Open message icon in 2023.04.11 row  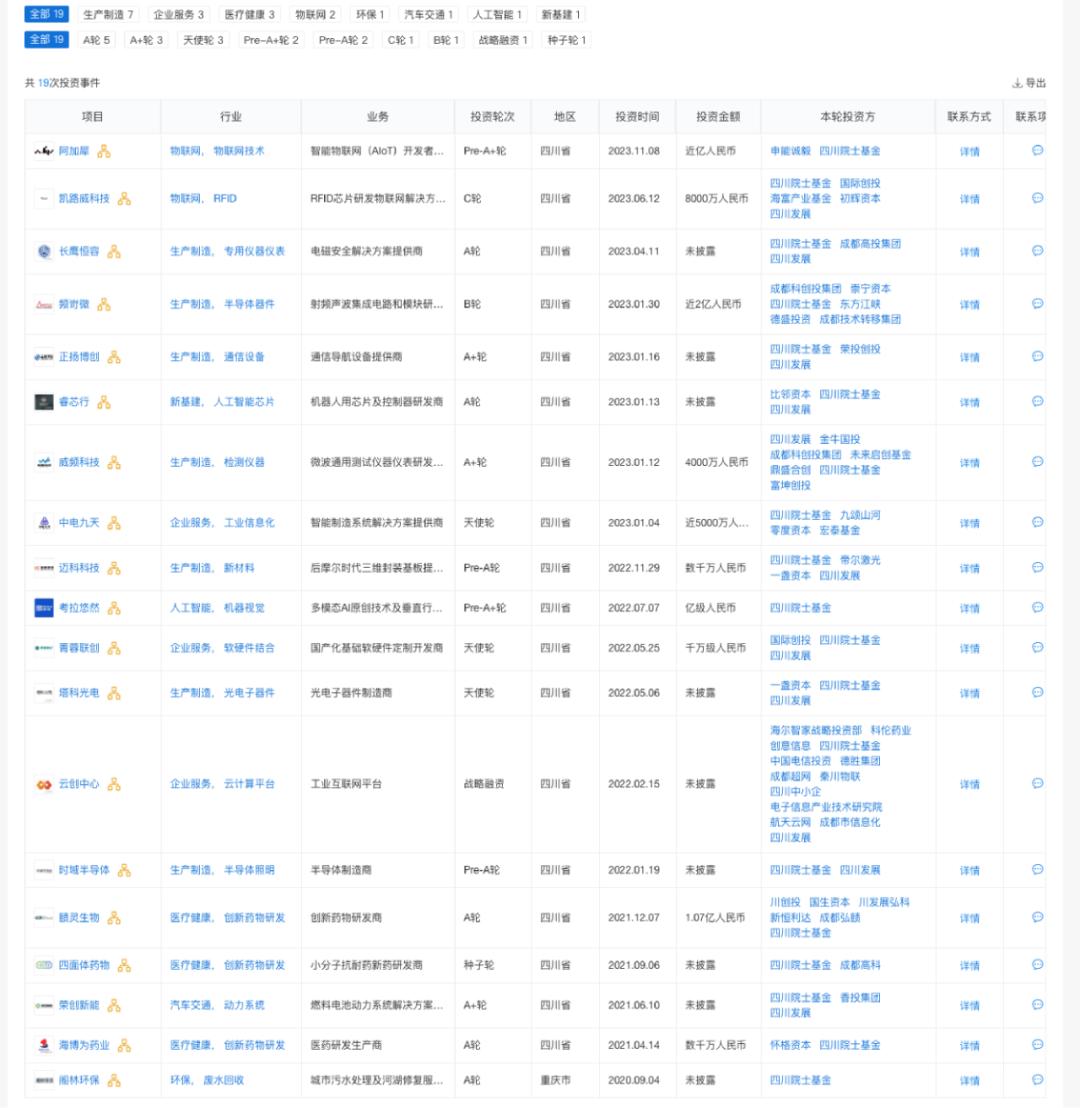coord(1038,251)
